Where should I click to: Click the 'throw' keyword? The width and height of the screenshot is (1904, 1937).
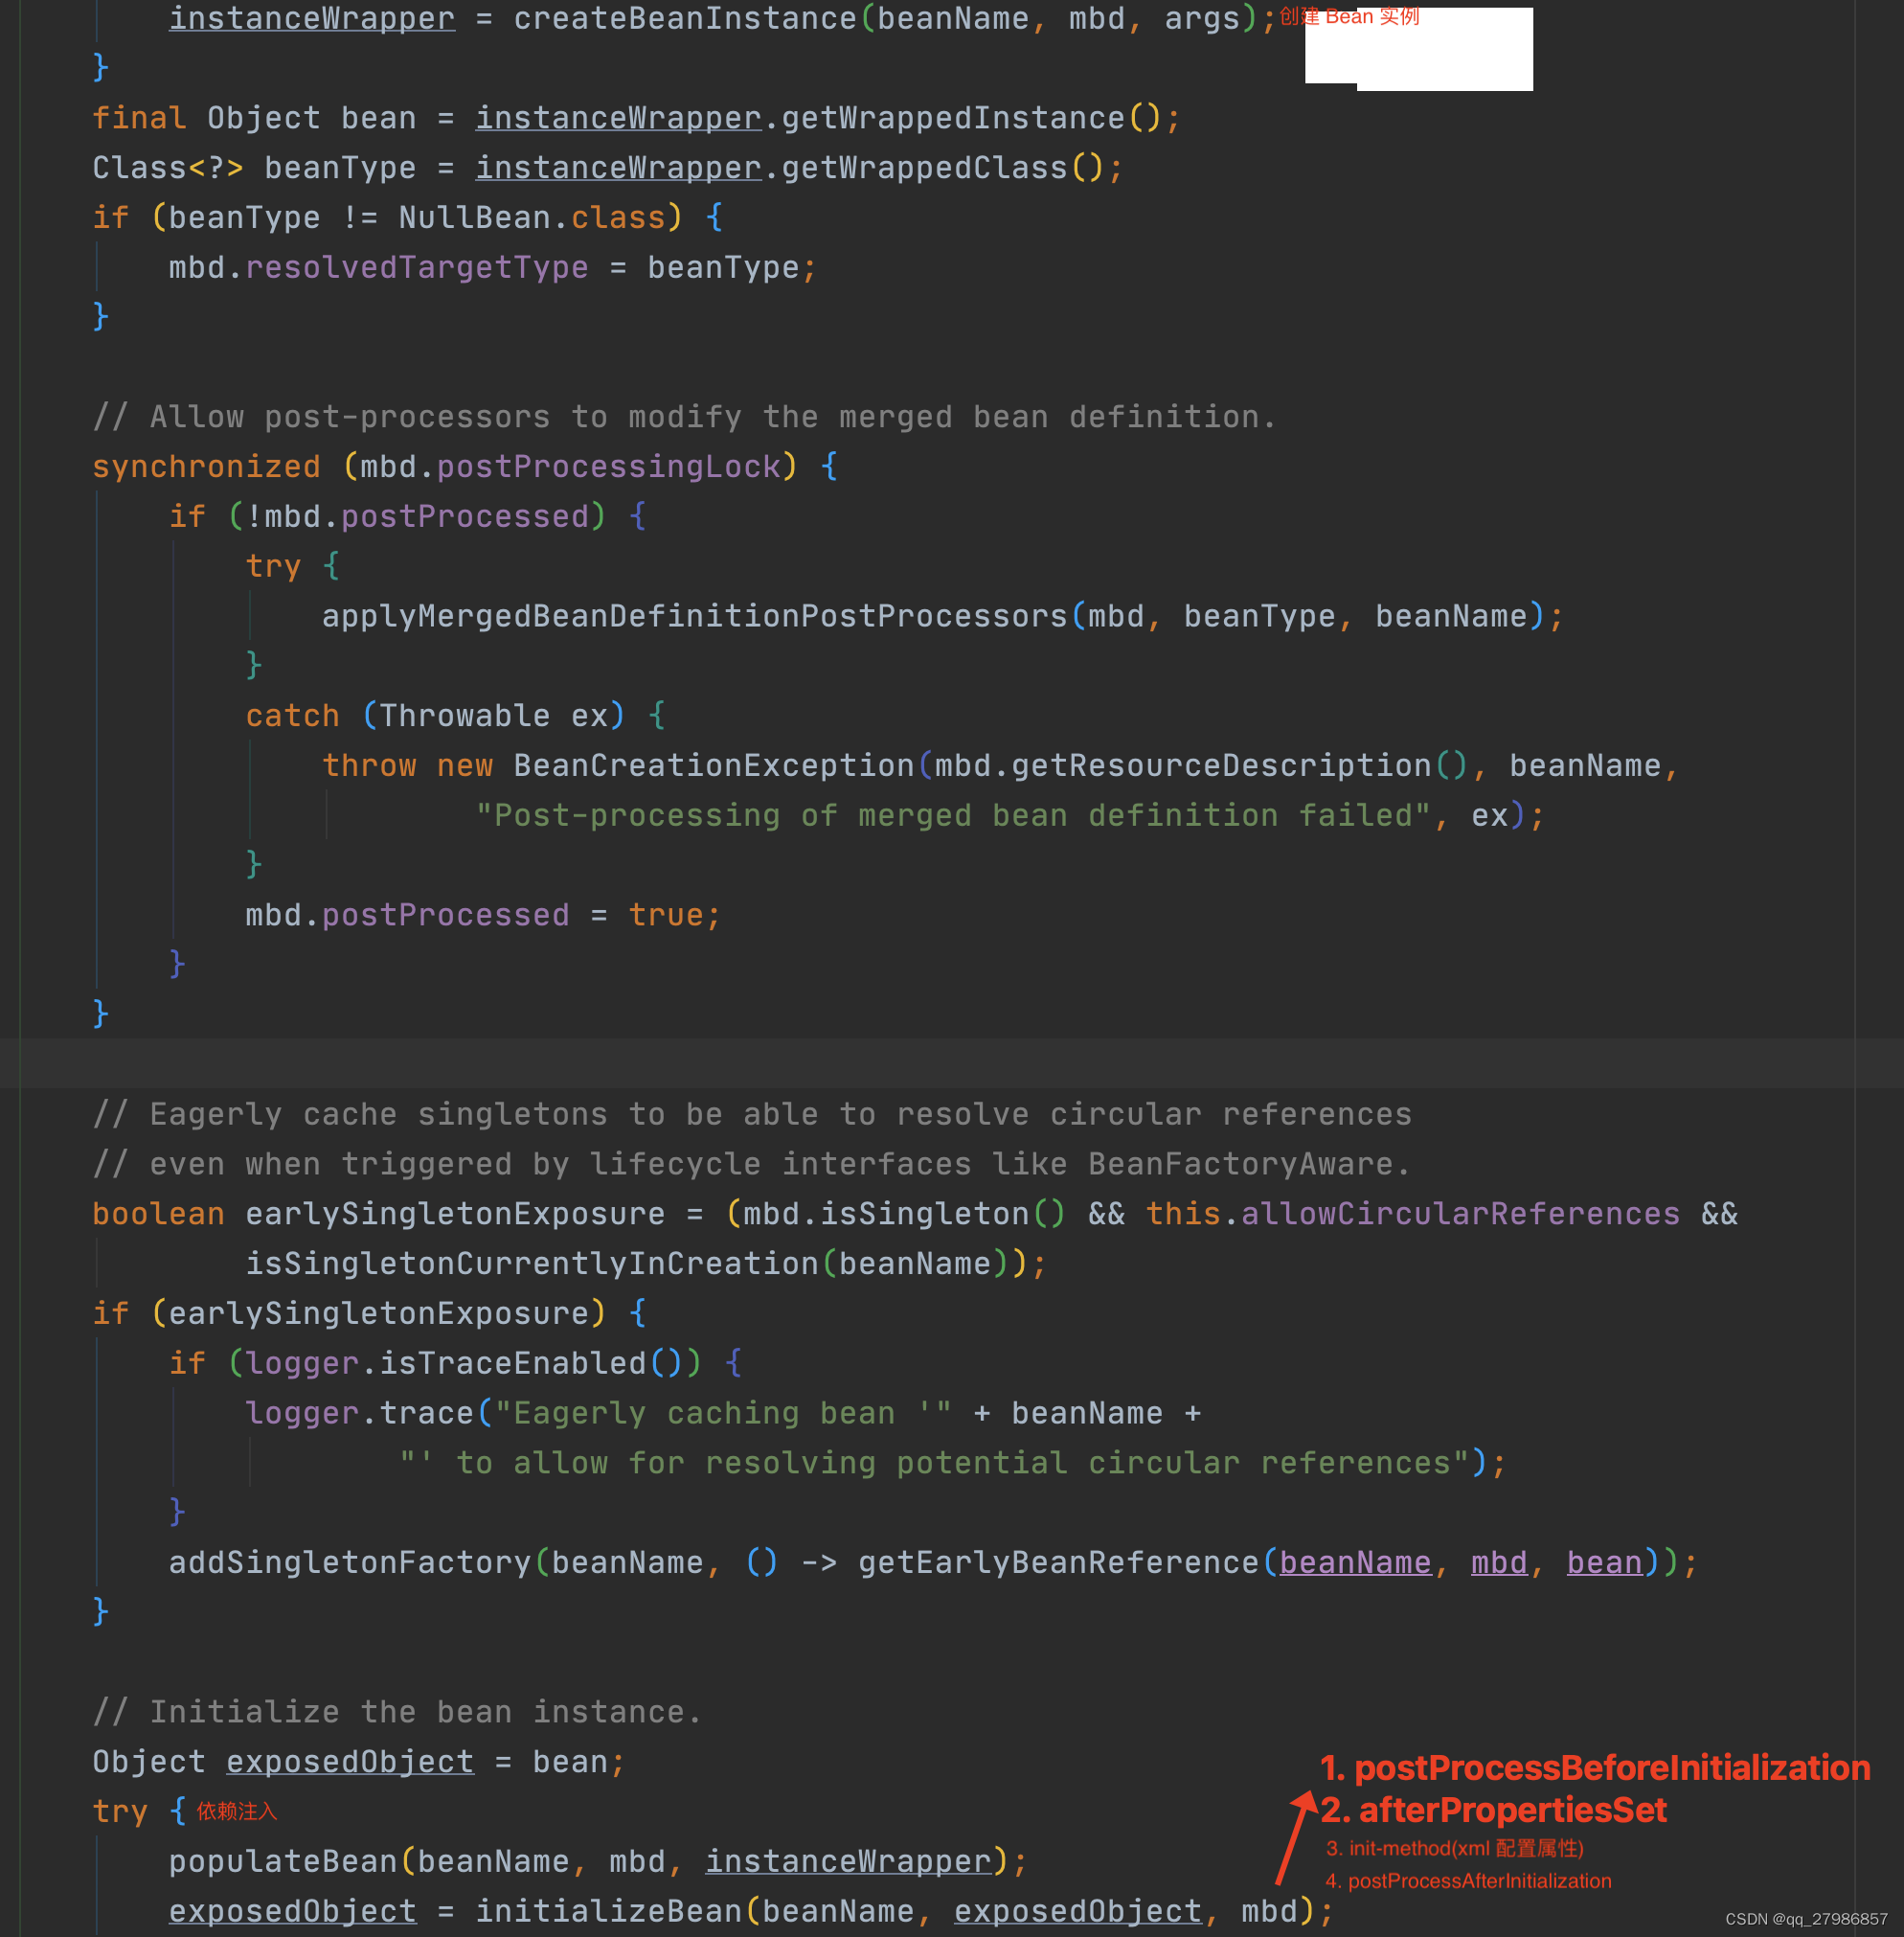click(x=369, y=766)
